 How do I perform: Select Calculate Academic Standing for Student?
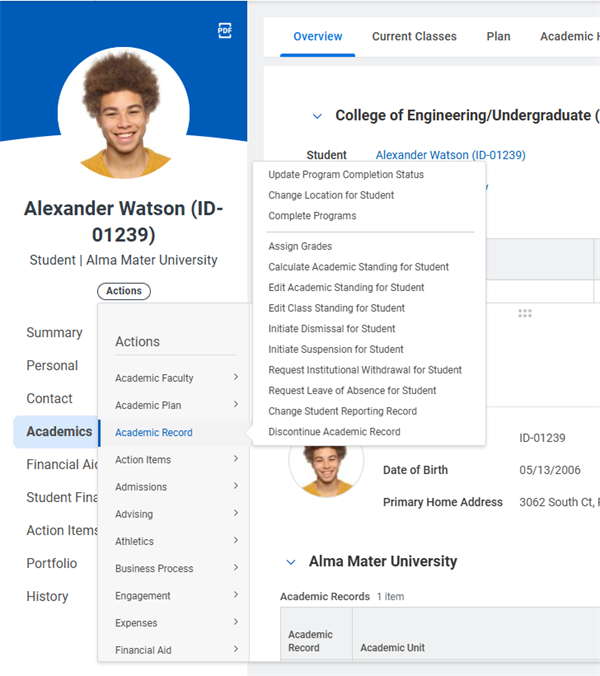coord(359,267)
